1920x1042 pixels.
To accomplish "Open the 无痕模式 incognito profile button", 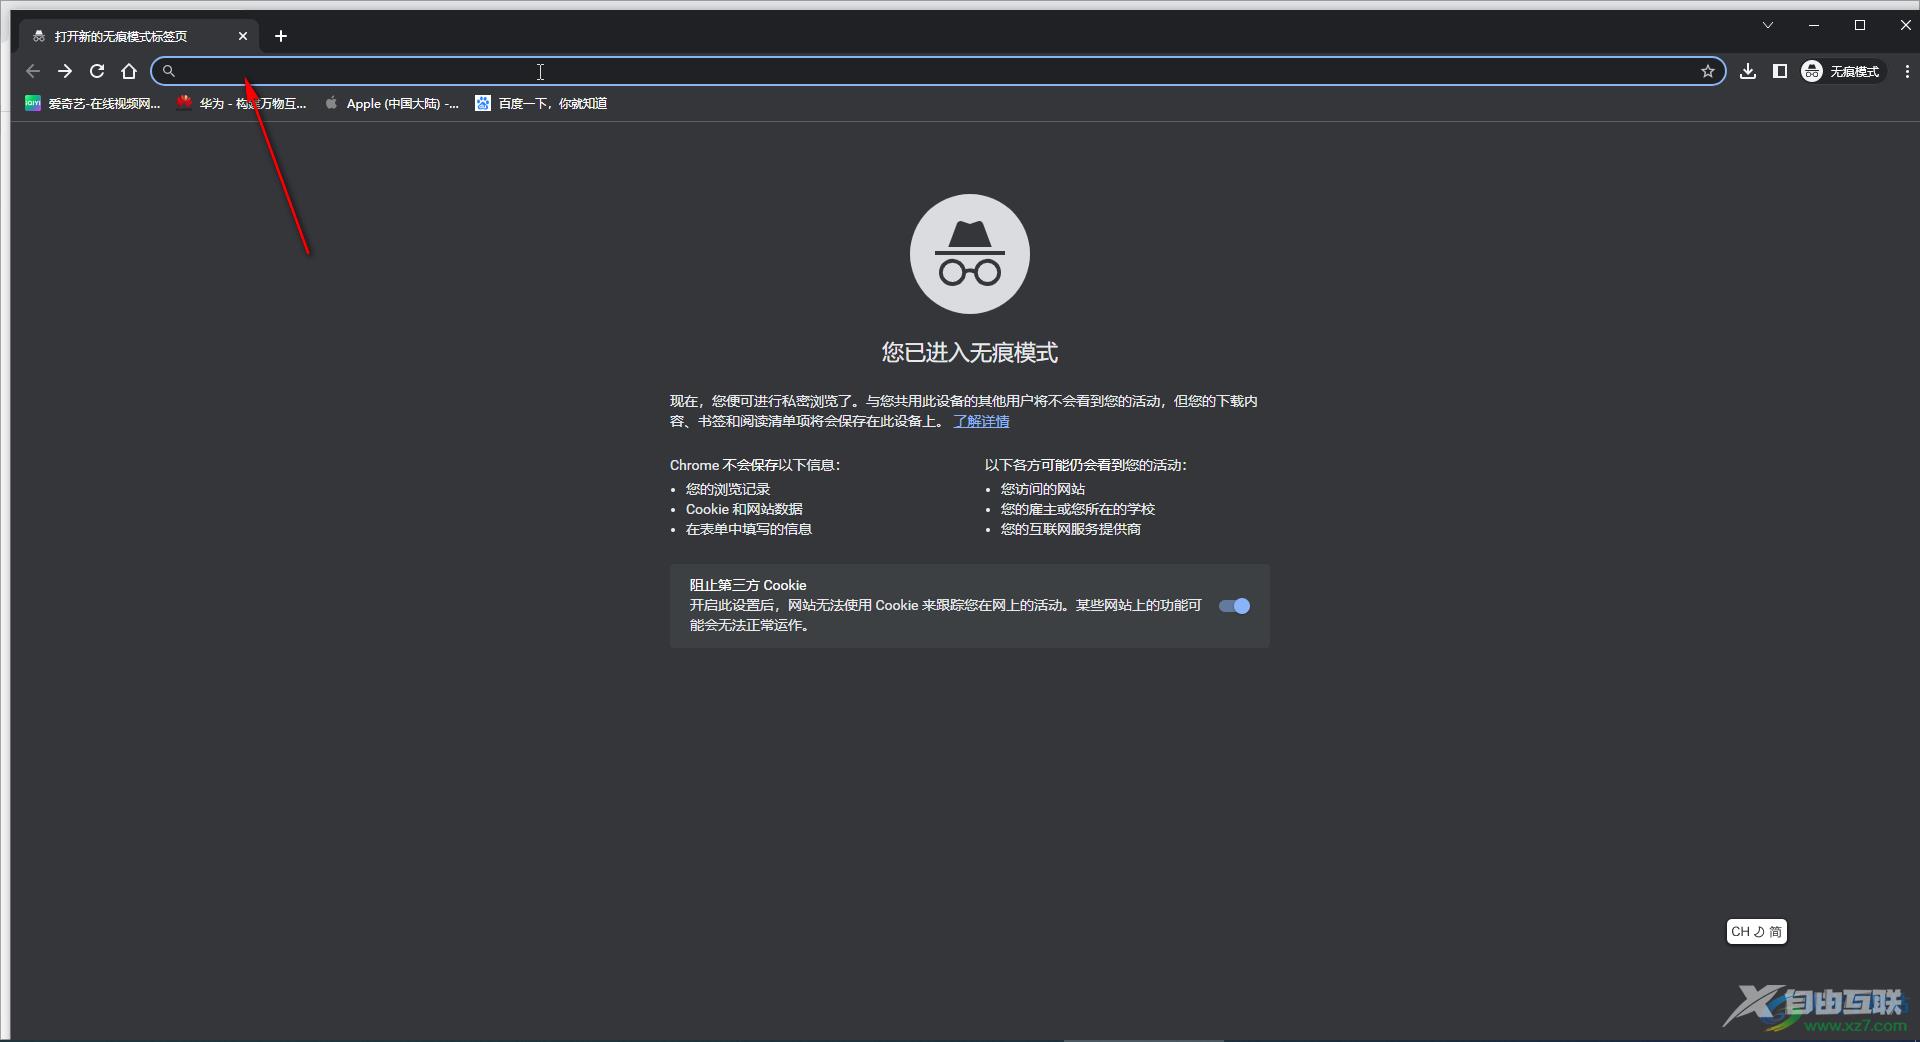I will [x=1841, y=71].
